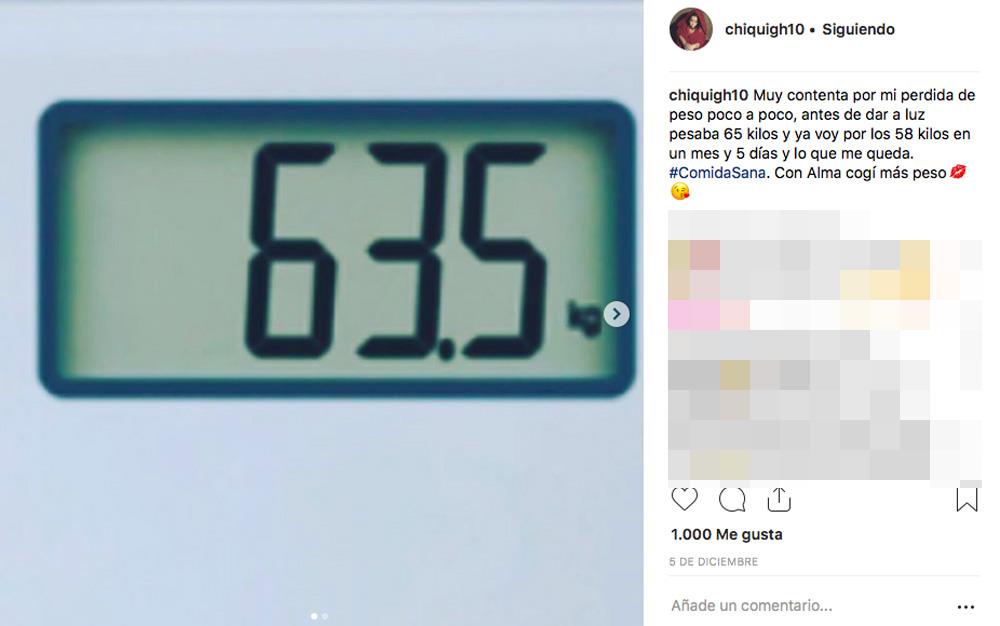Toggle the Siguiendo following button
The width and height of the screenshot is (1000, 626).
[858, 29]
